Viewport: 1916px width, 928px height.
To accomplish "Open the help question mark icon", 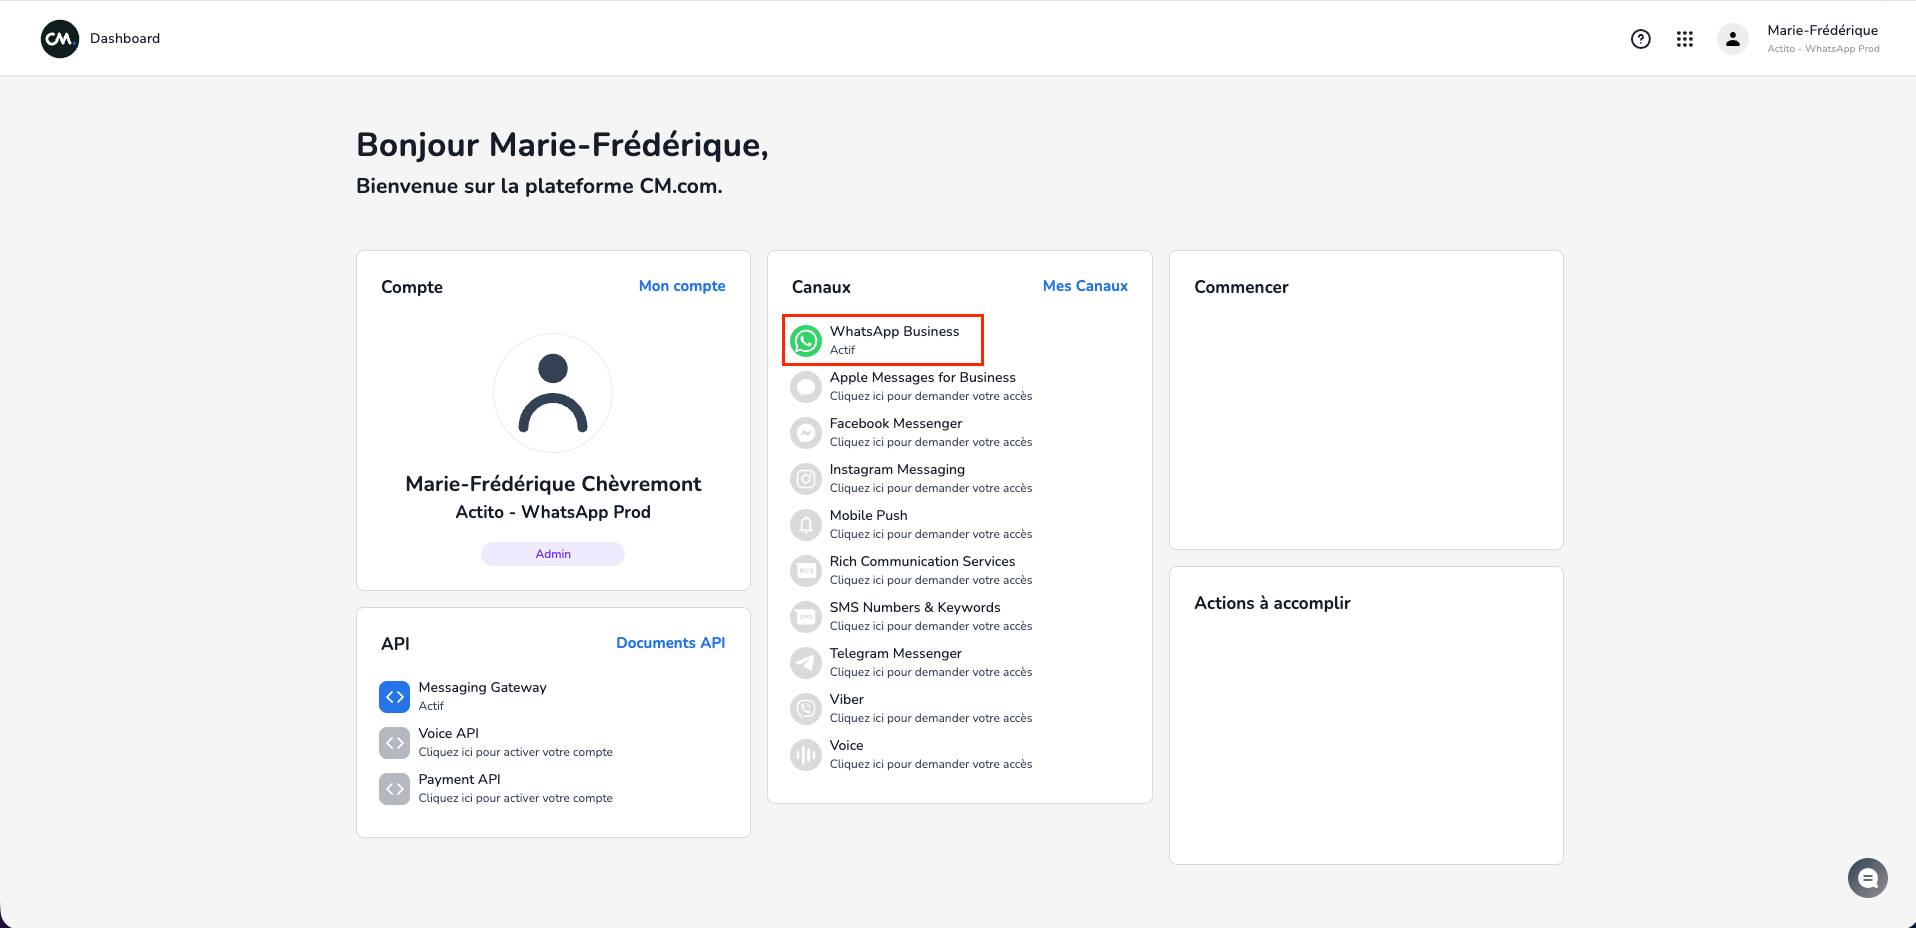I will coord(1640,39).
